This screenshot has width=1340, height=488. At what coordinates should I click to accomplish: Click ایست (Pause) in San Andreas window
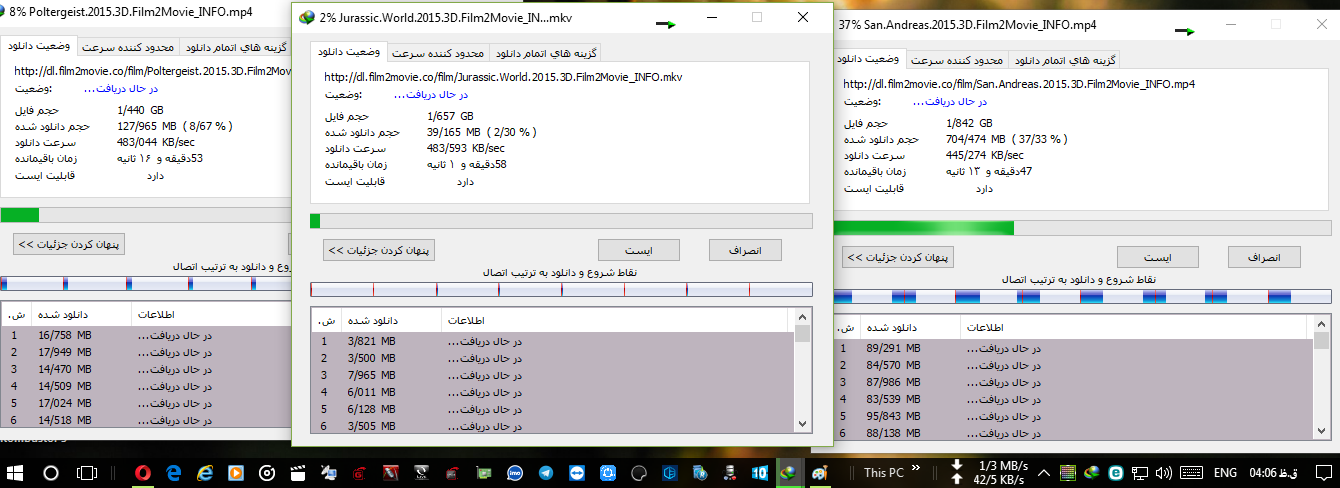[x=1157, y=257]
